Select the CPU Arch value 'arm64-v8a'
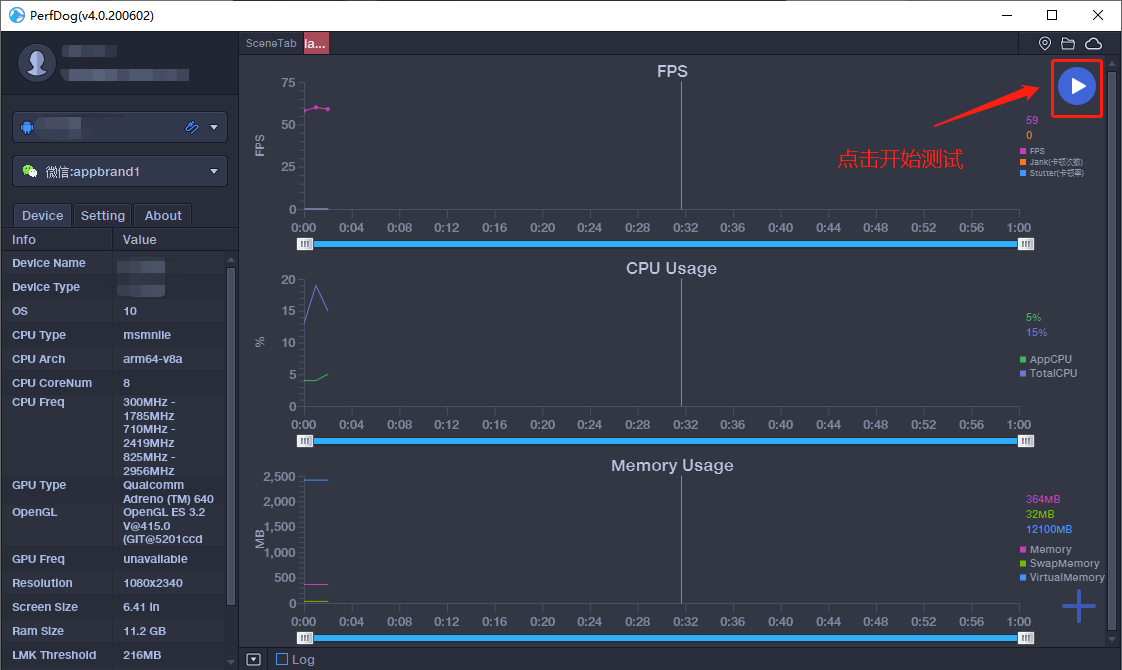 pos(152,359)
